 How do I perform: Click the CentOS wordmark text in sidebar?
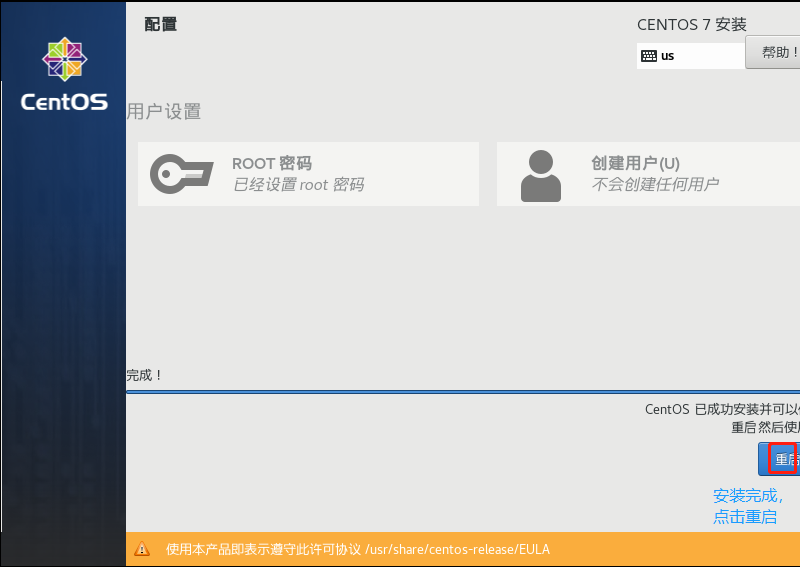(64, 101)
